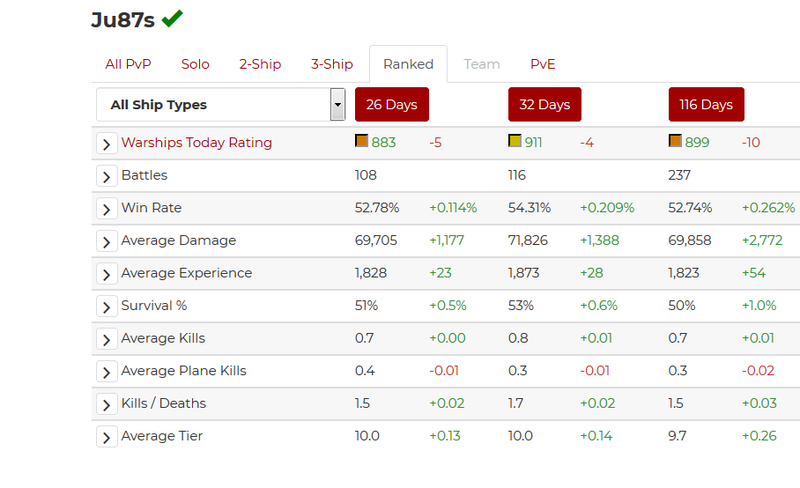The width and height of the screenshot is (800, 488).
Task: Click the green verified checkmark beside Ju87s
Action: pos(172,18)
